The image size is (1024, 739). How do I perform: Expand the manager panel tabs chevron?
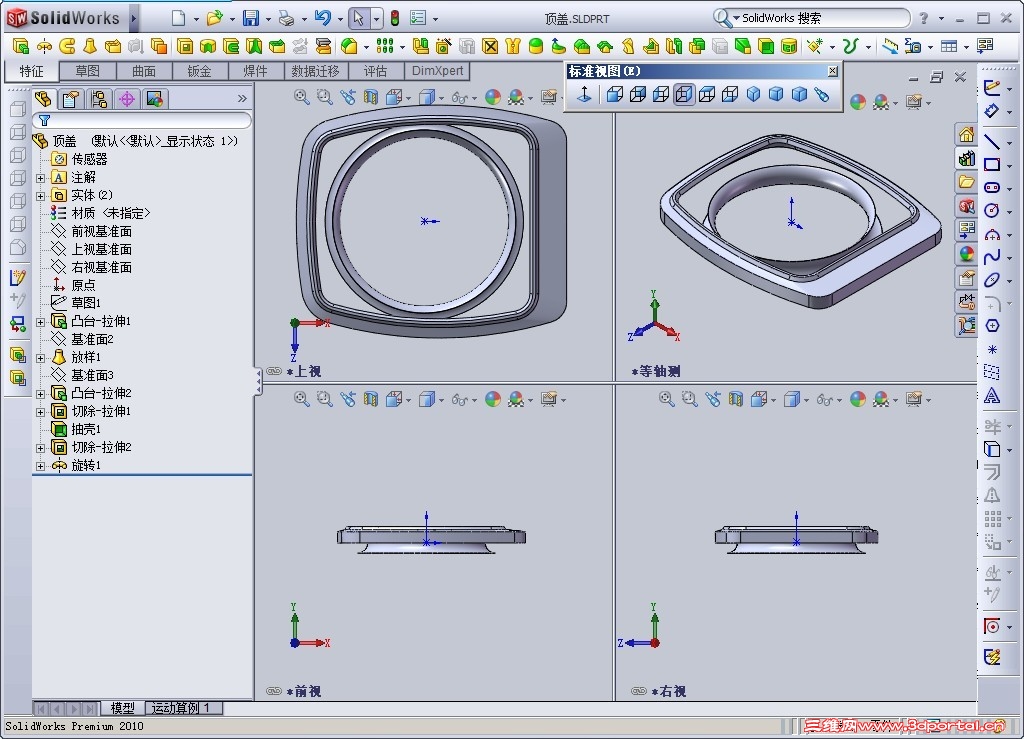pyautogui.click(x=242, y=99)
